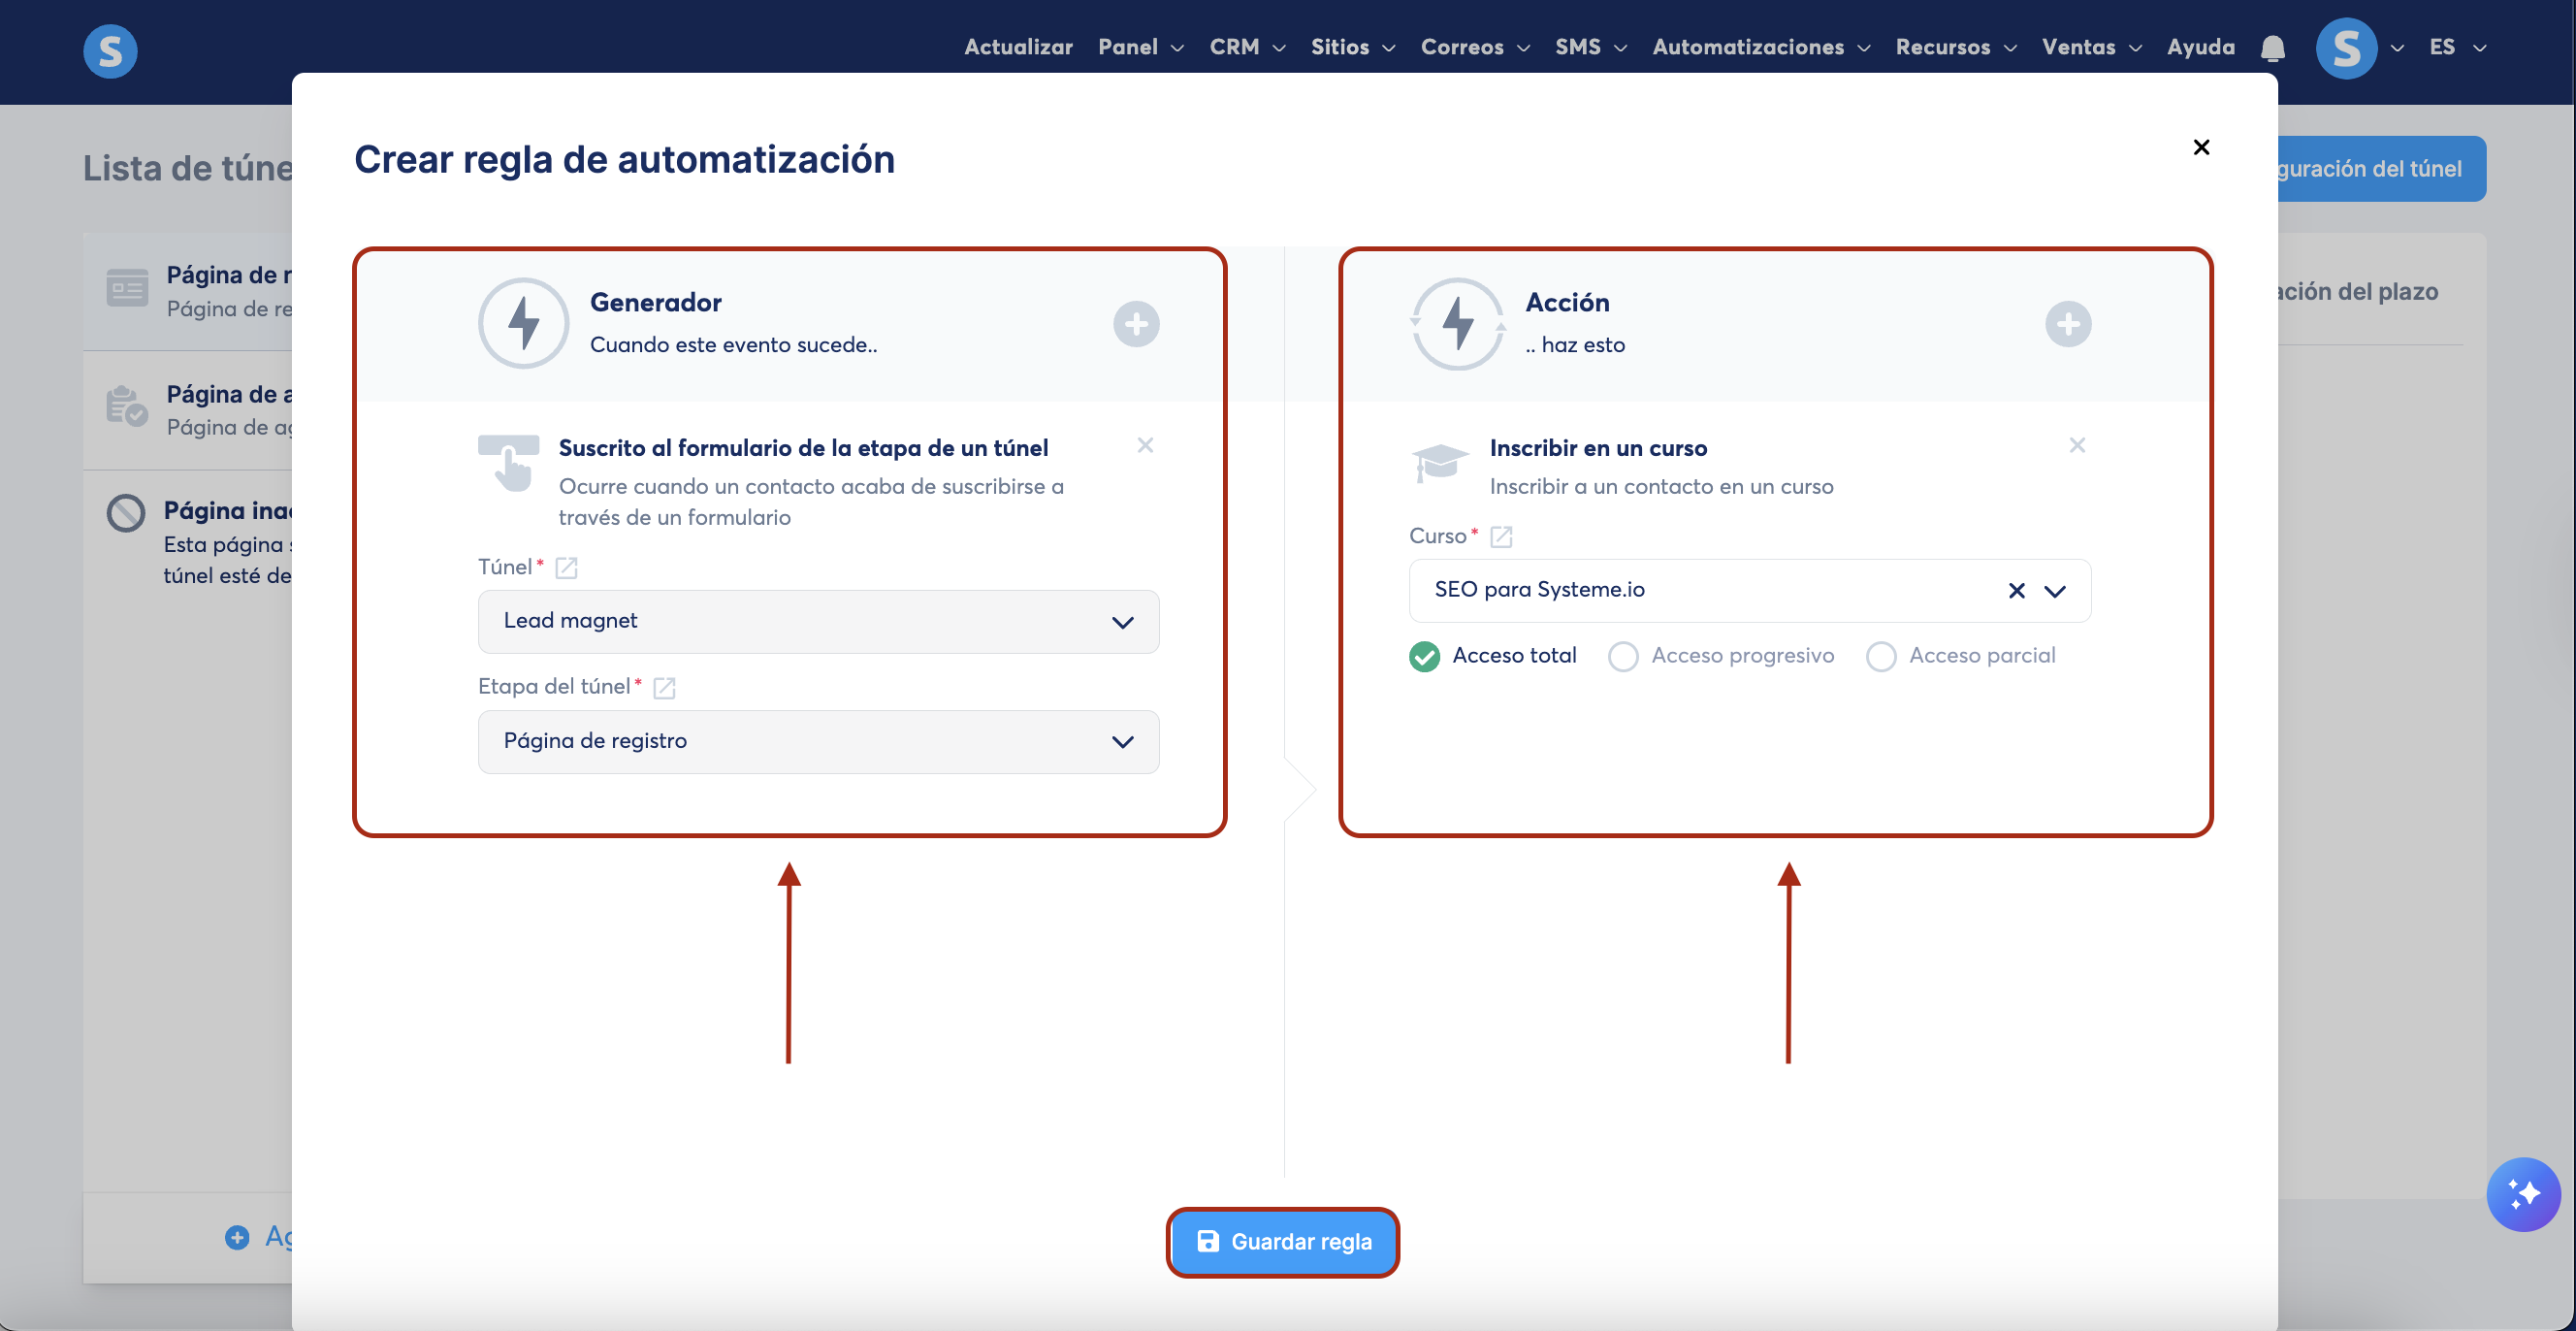Open the Curso external link icon
2576x1331 pixels.
1500,537
